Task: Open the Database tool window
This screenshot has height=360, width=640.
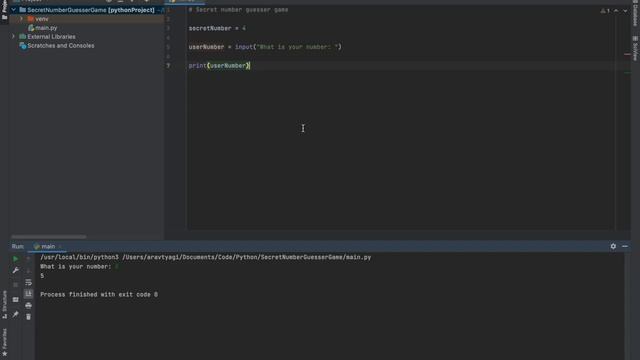Action: (x=635, y=14)
